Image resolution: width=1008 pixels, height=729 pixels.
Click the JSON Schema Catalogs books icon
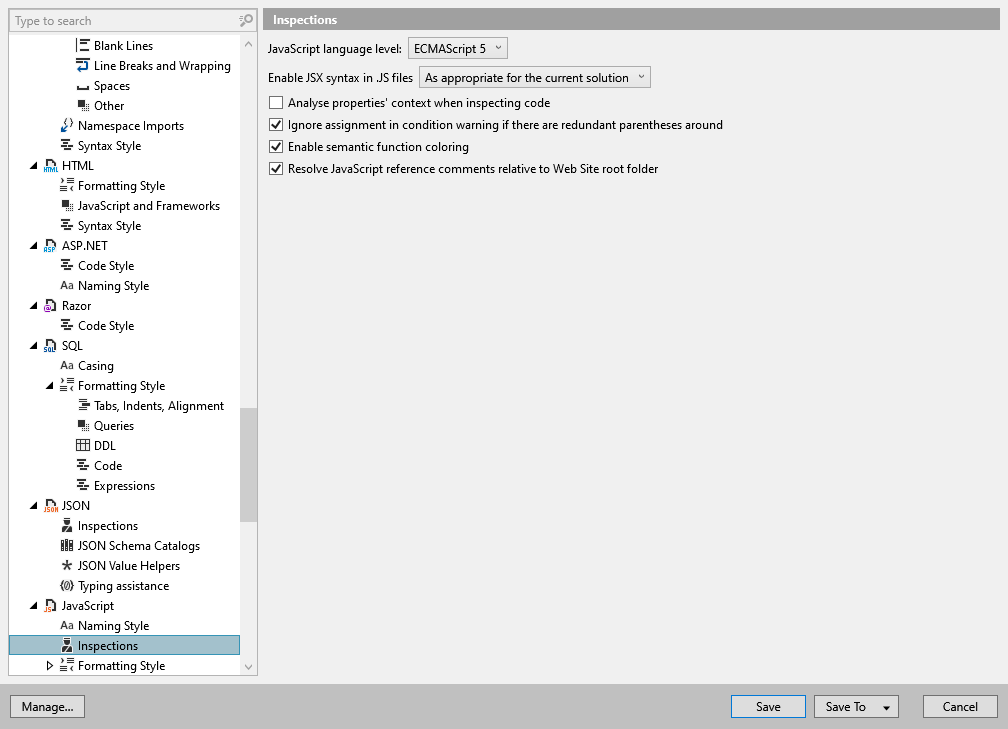[67, 546]
